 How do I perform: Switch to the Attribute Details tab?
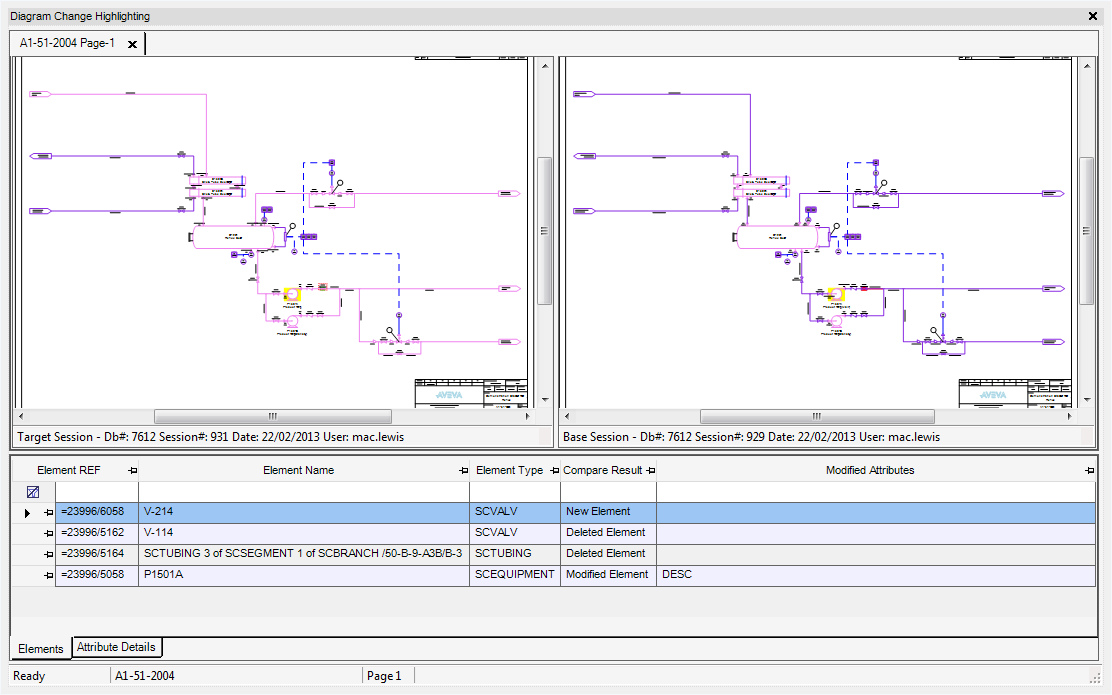click(116, 647)
